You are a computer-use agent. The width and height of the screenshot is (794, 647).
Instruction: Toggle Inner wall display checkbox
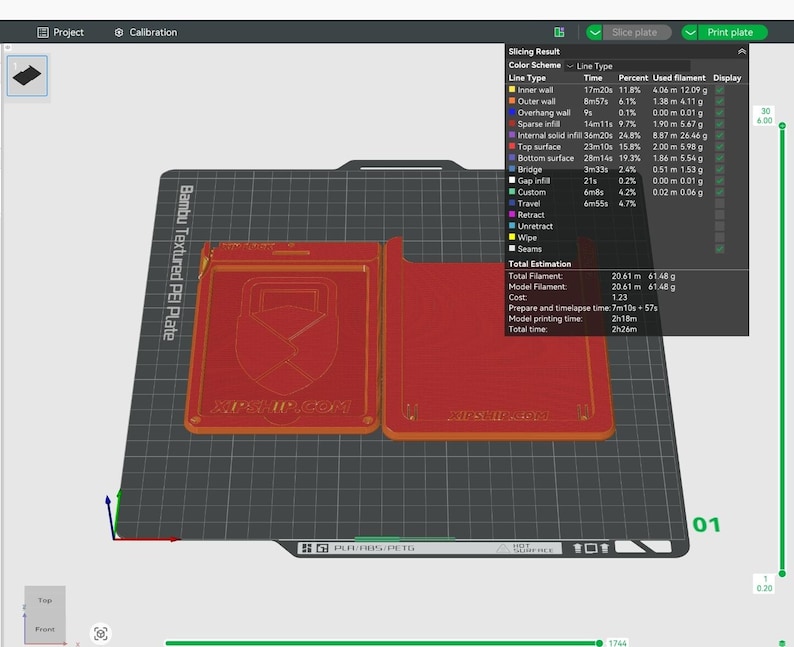[720, 90]
